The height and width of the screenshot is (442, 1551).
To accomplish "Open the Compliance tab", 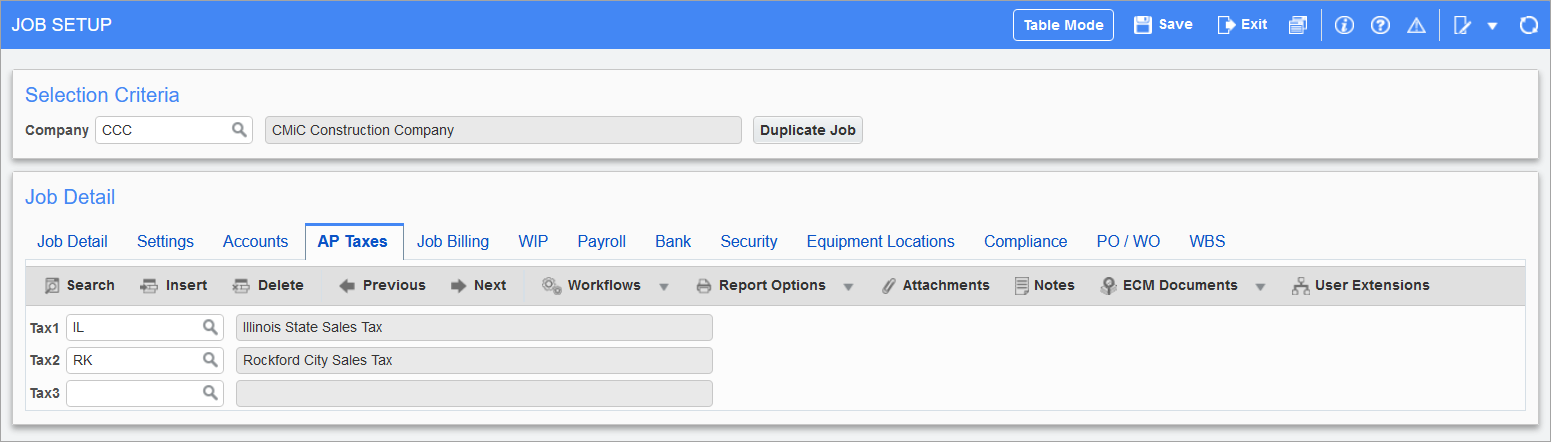I will click(x=1025, y=241).
